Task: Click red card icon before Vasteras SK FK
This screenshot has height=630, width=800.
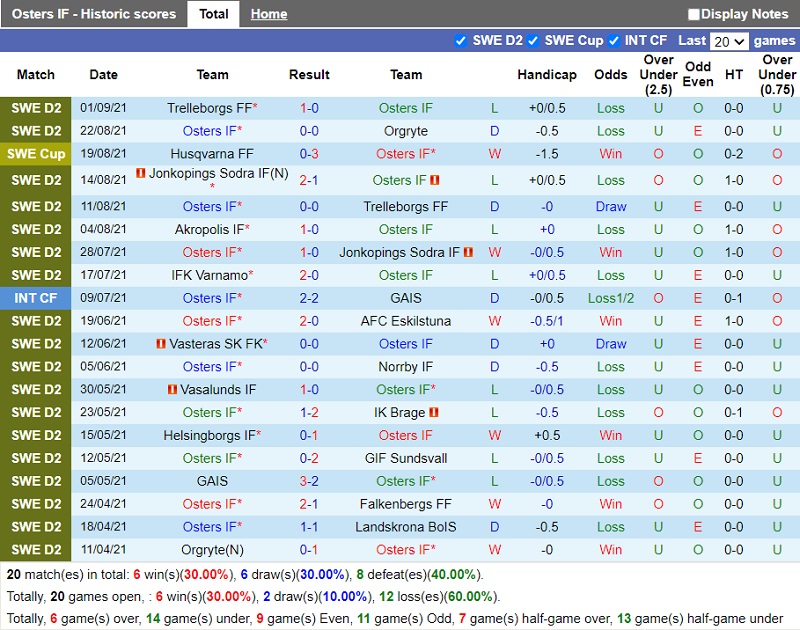Action: click(x=160, y=344)
